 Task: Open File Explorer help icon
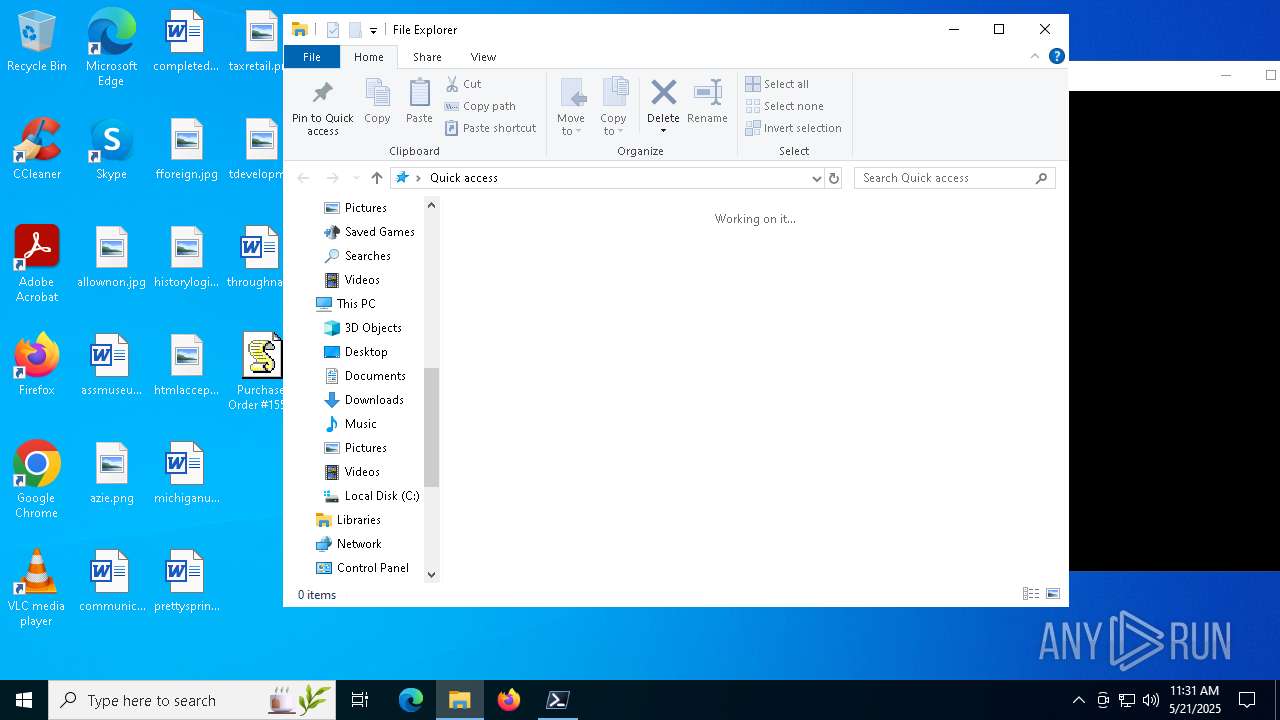(x=1056, y=56)
